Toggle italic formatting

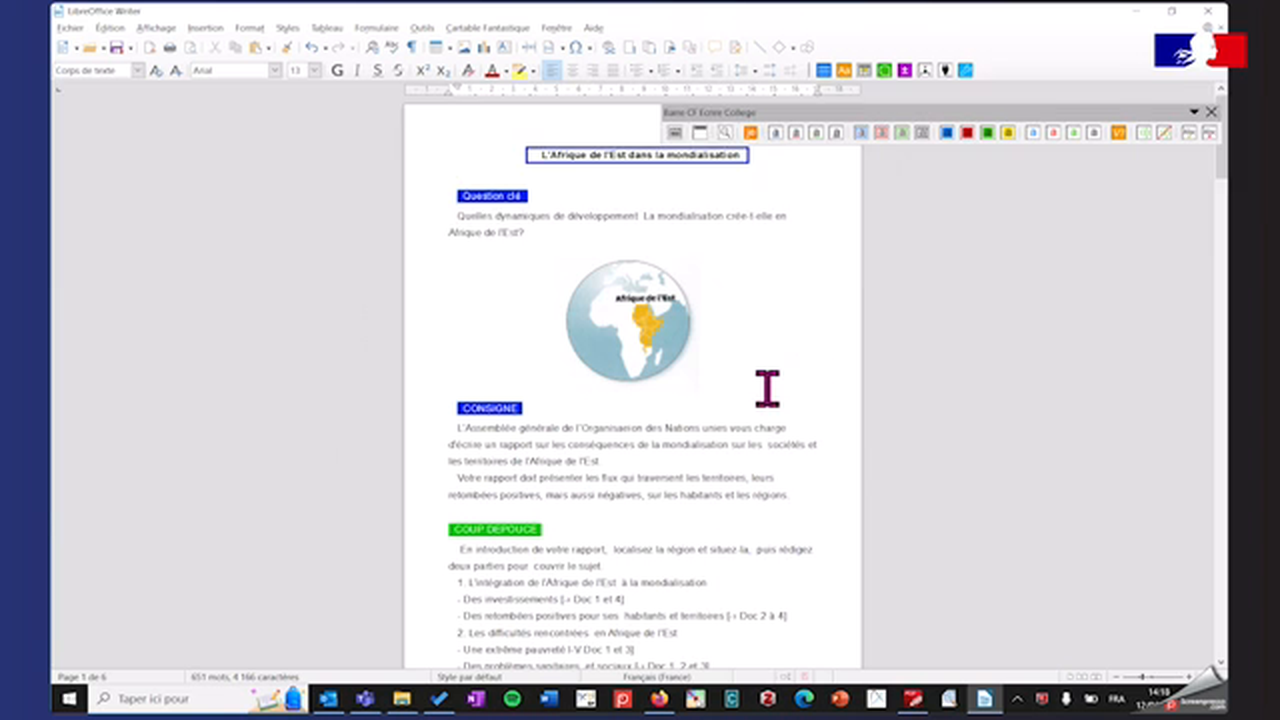pos(356,70)
